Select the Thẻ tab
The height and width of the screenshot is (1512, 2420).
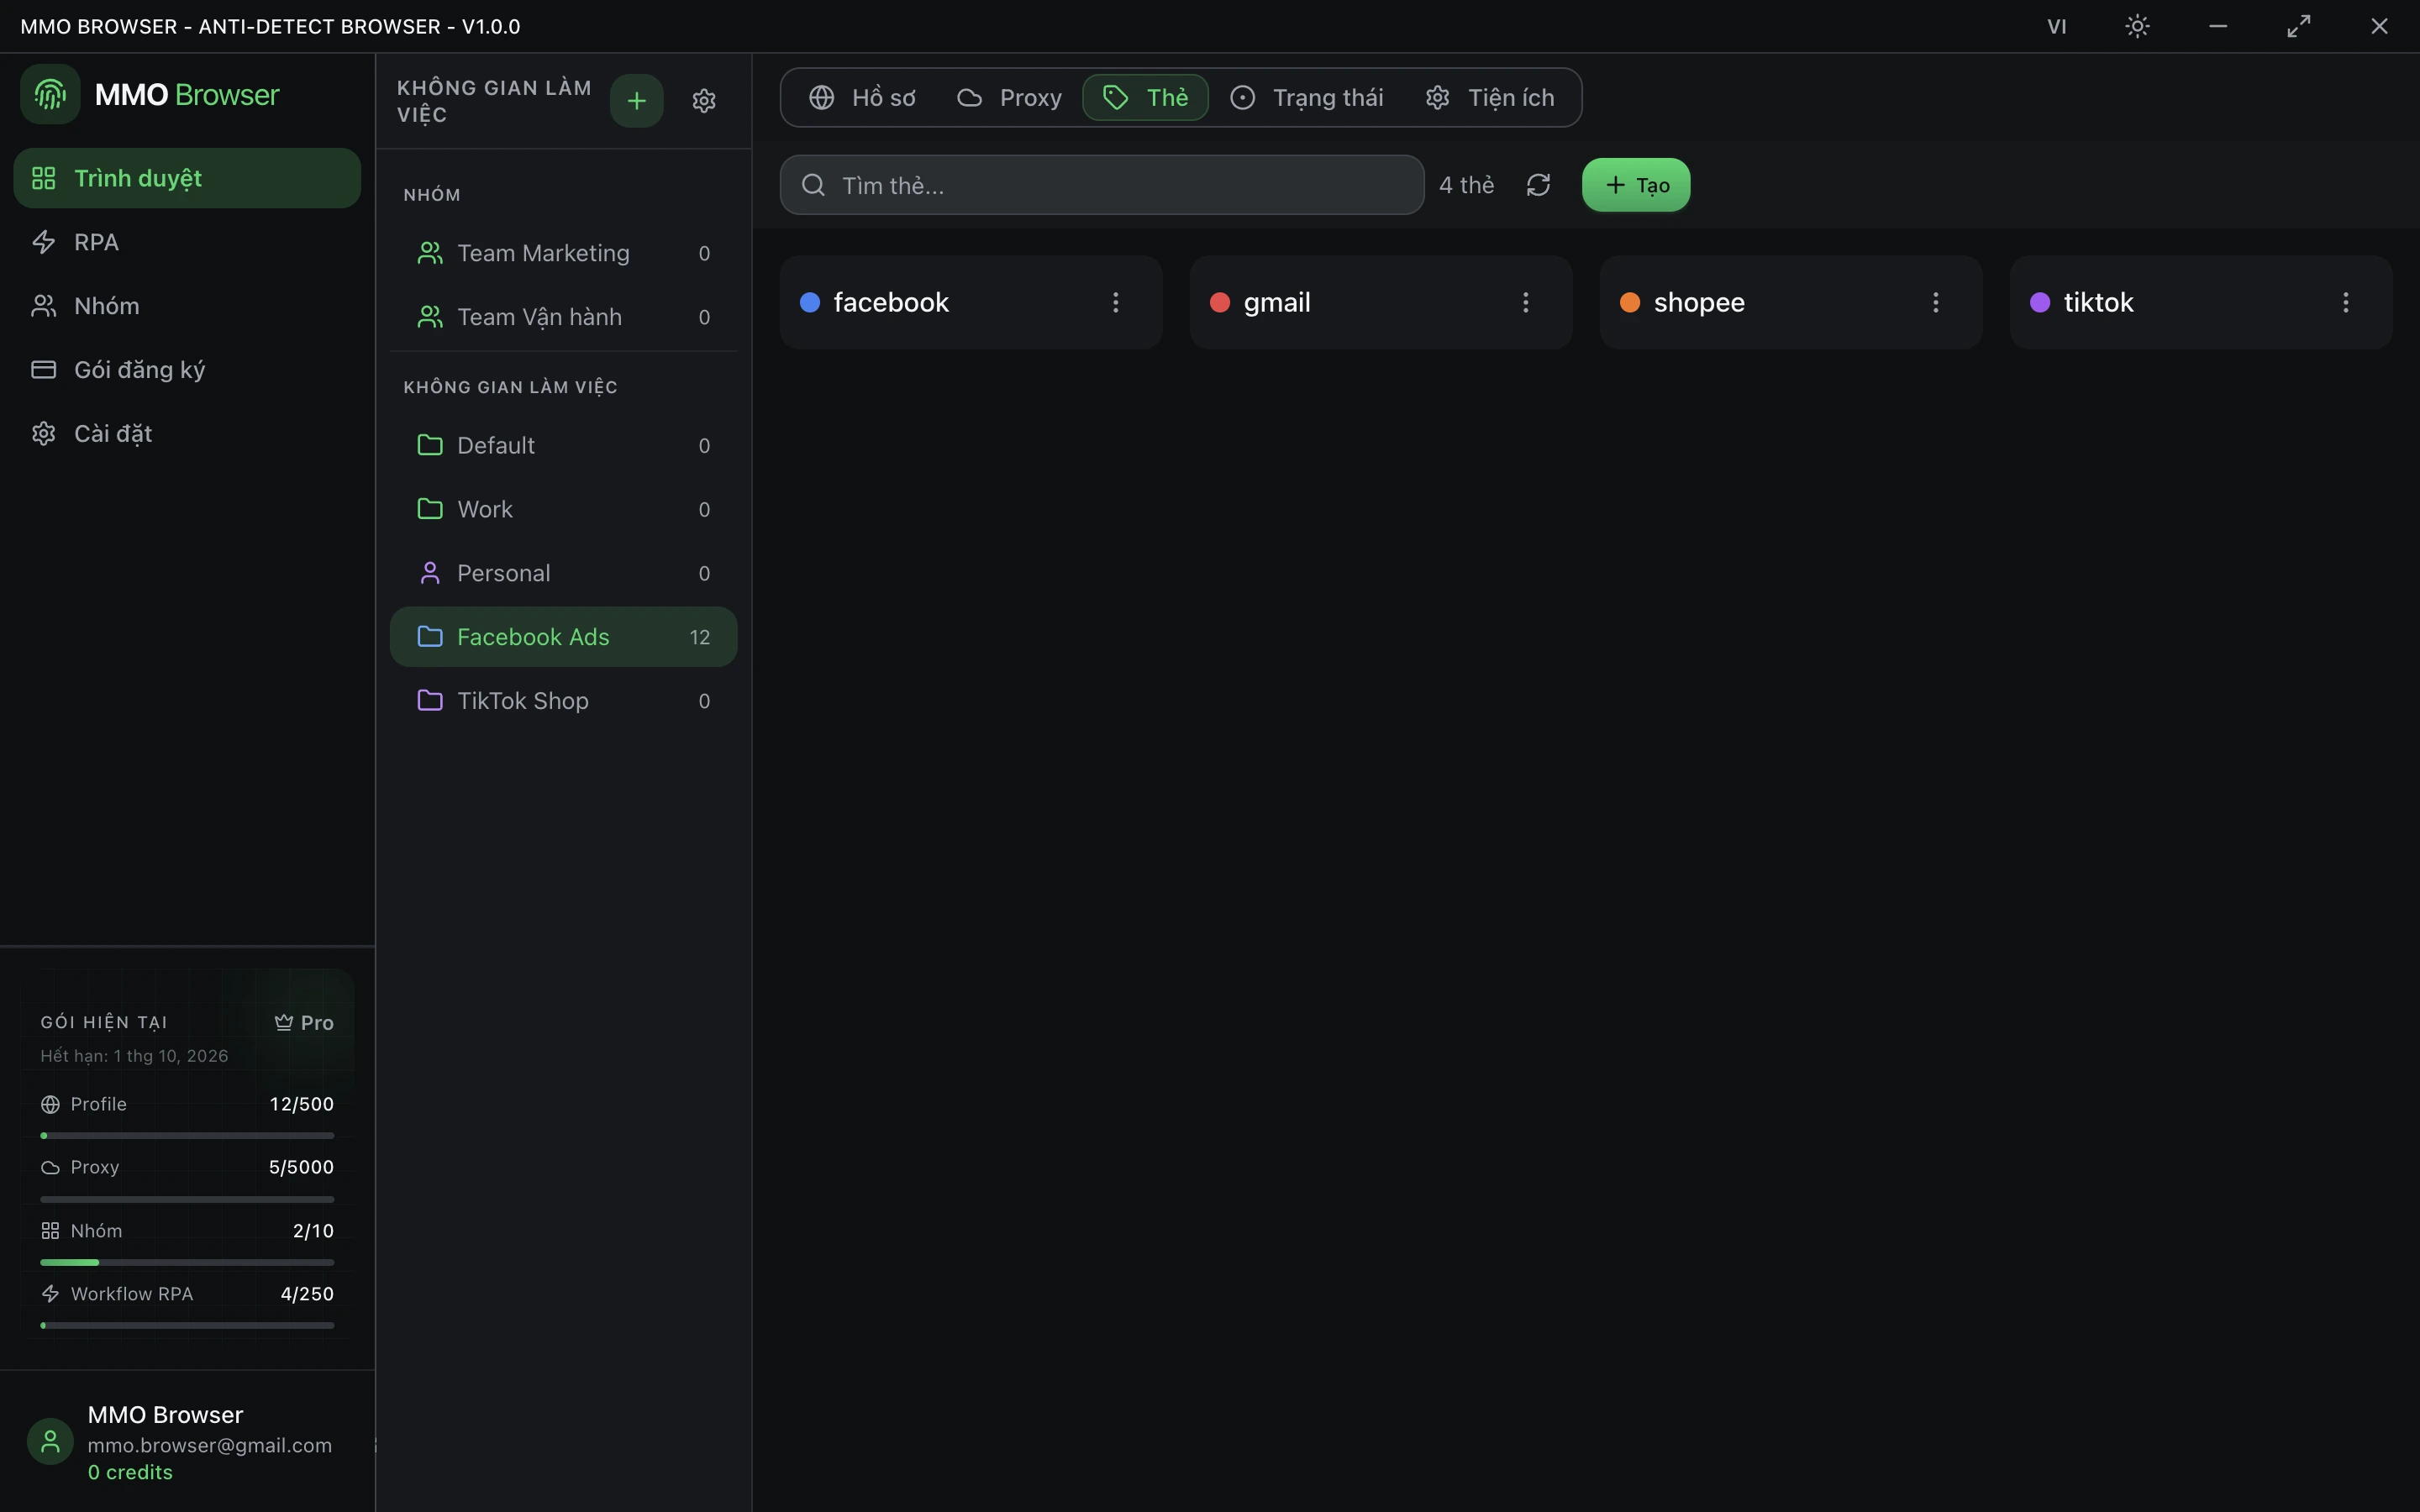pos(1145,97)
